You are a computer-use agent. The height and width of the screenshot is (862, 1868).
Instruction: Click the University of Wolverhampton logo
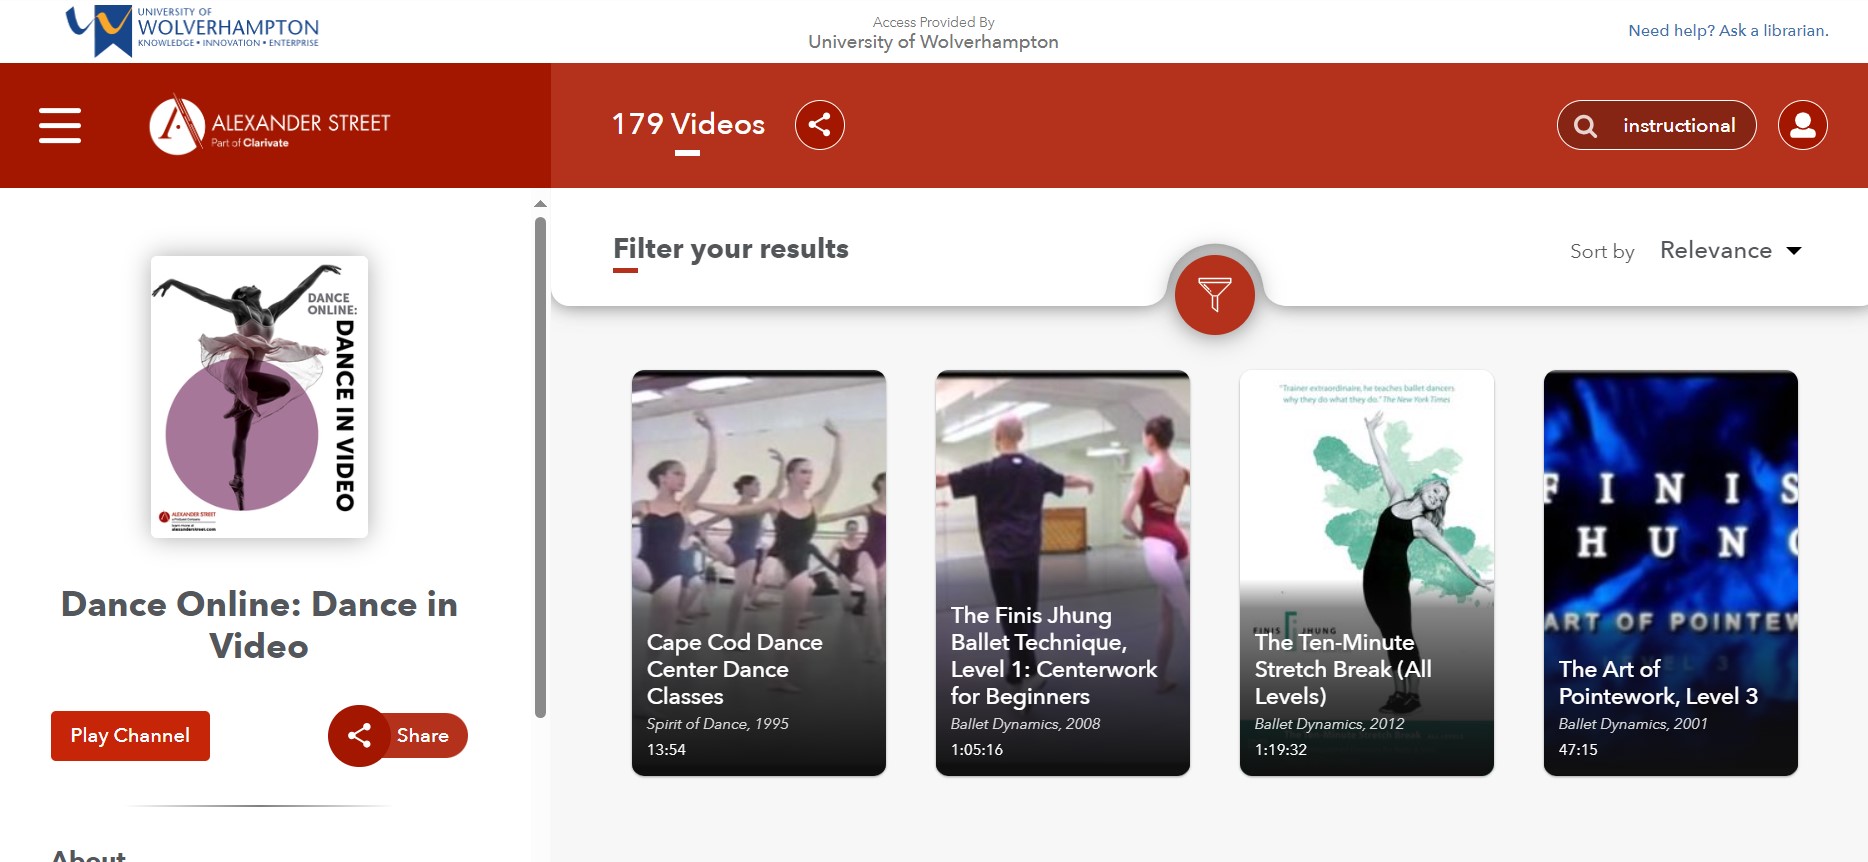pos(192,30)
